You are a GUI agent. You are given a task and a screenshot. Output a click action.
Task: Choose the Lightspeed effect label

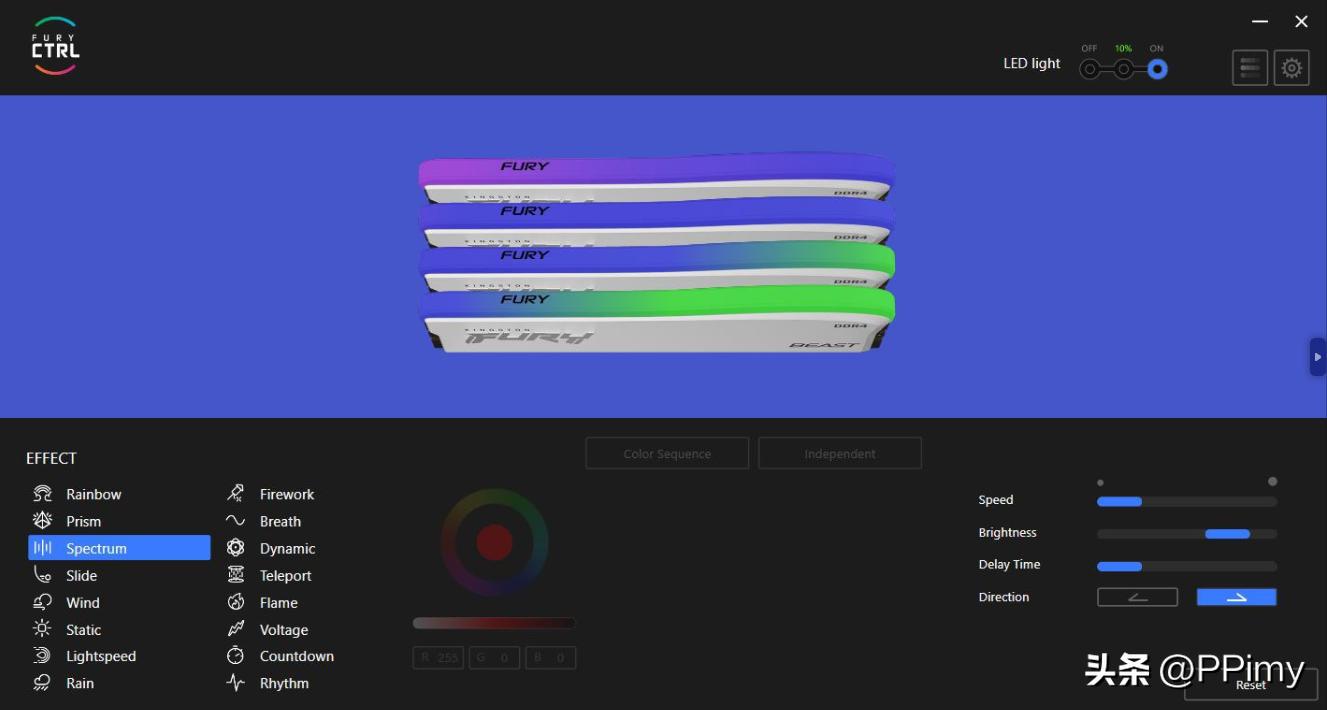click(101, 656)
